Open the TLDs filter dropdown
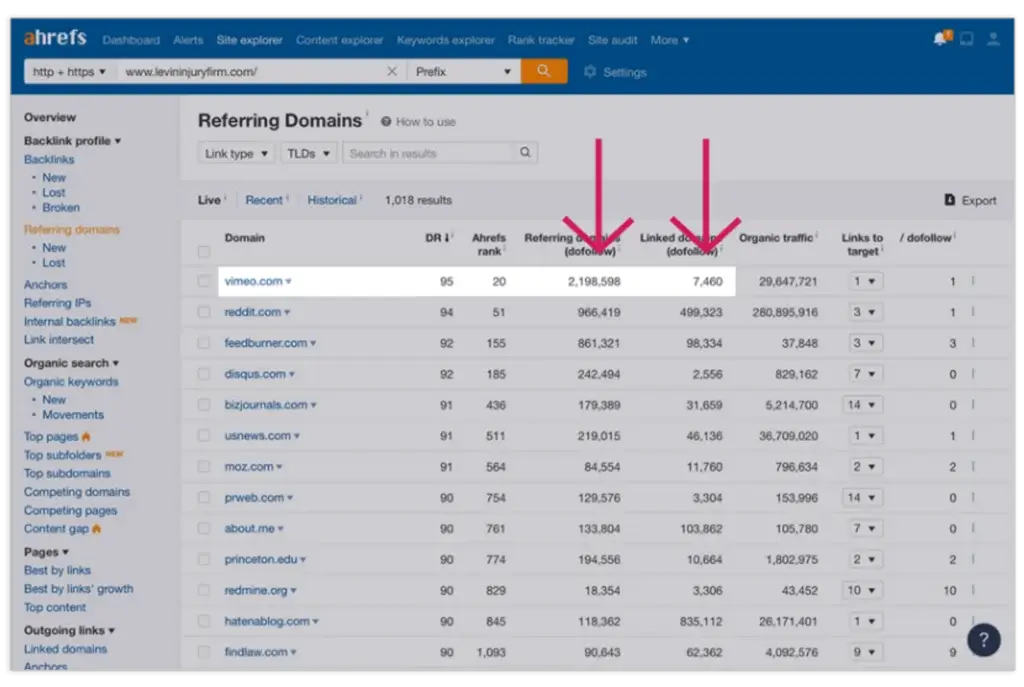The width and height of the screenshot is (1024, 687). pos(309,153)
